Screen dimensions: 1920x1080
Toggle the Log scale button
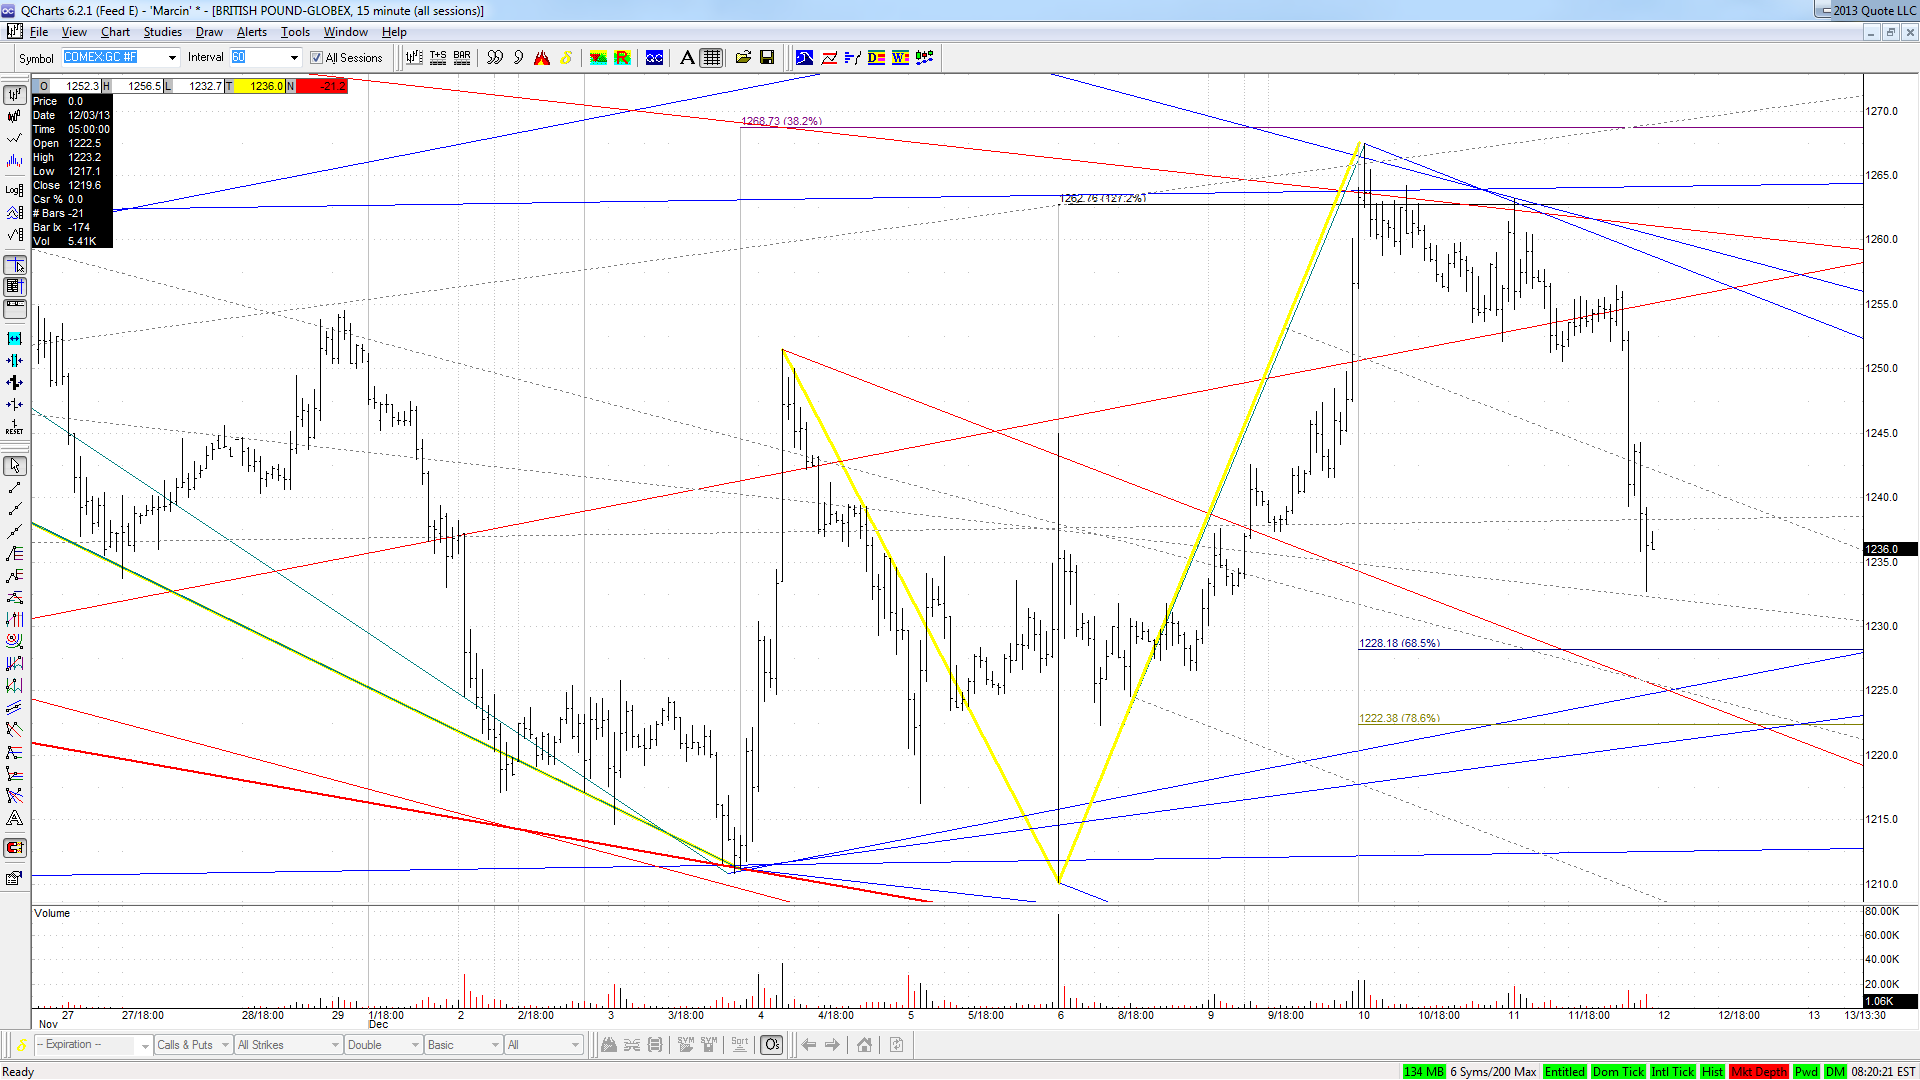pyautogui.click(x=14, y=189)
